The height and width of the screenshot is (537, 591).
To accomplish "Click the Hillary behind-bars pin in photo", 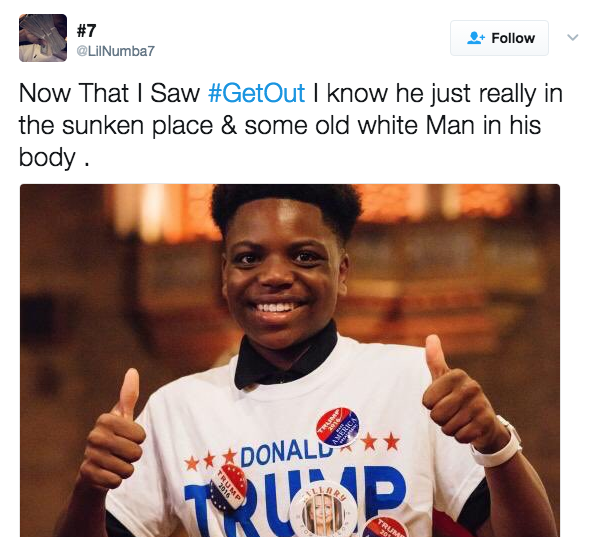I will (x=323, y=512).
